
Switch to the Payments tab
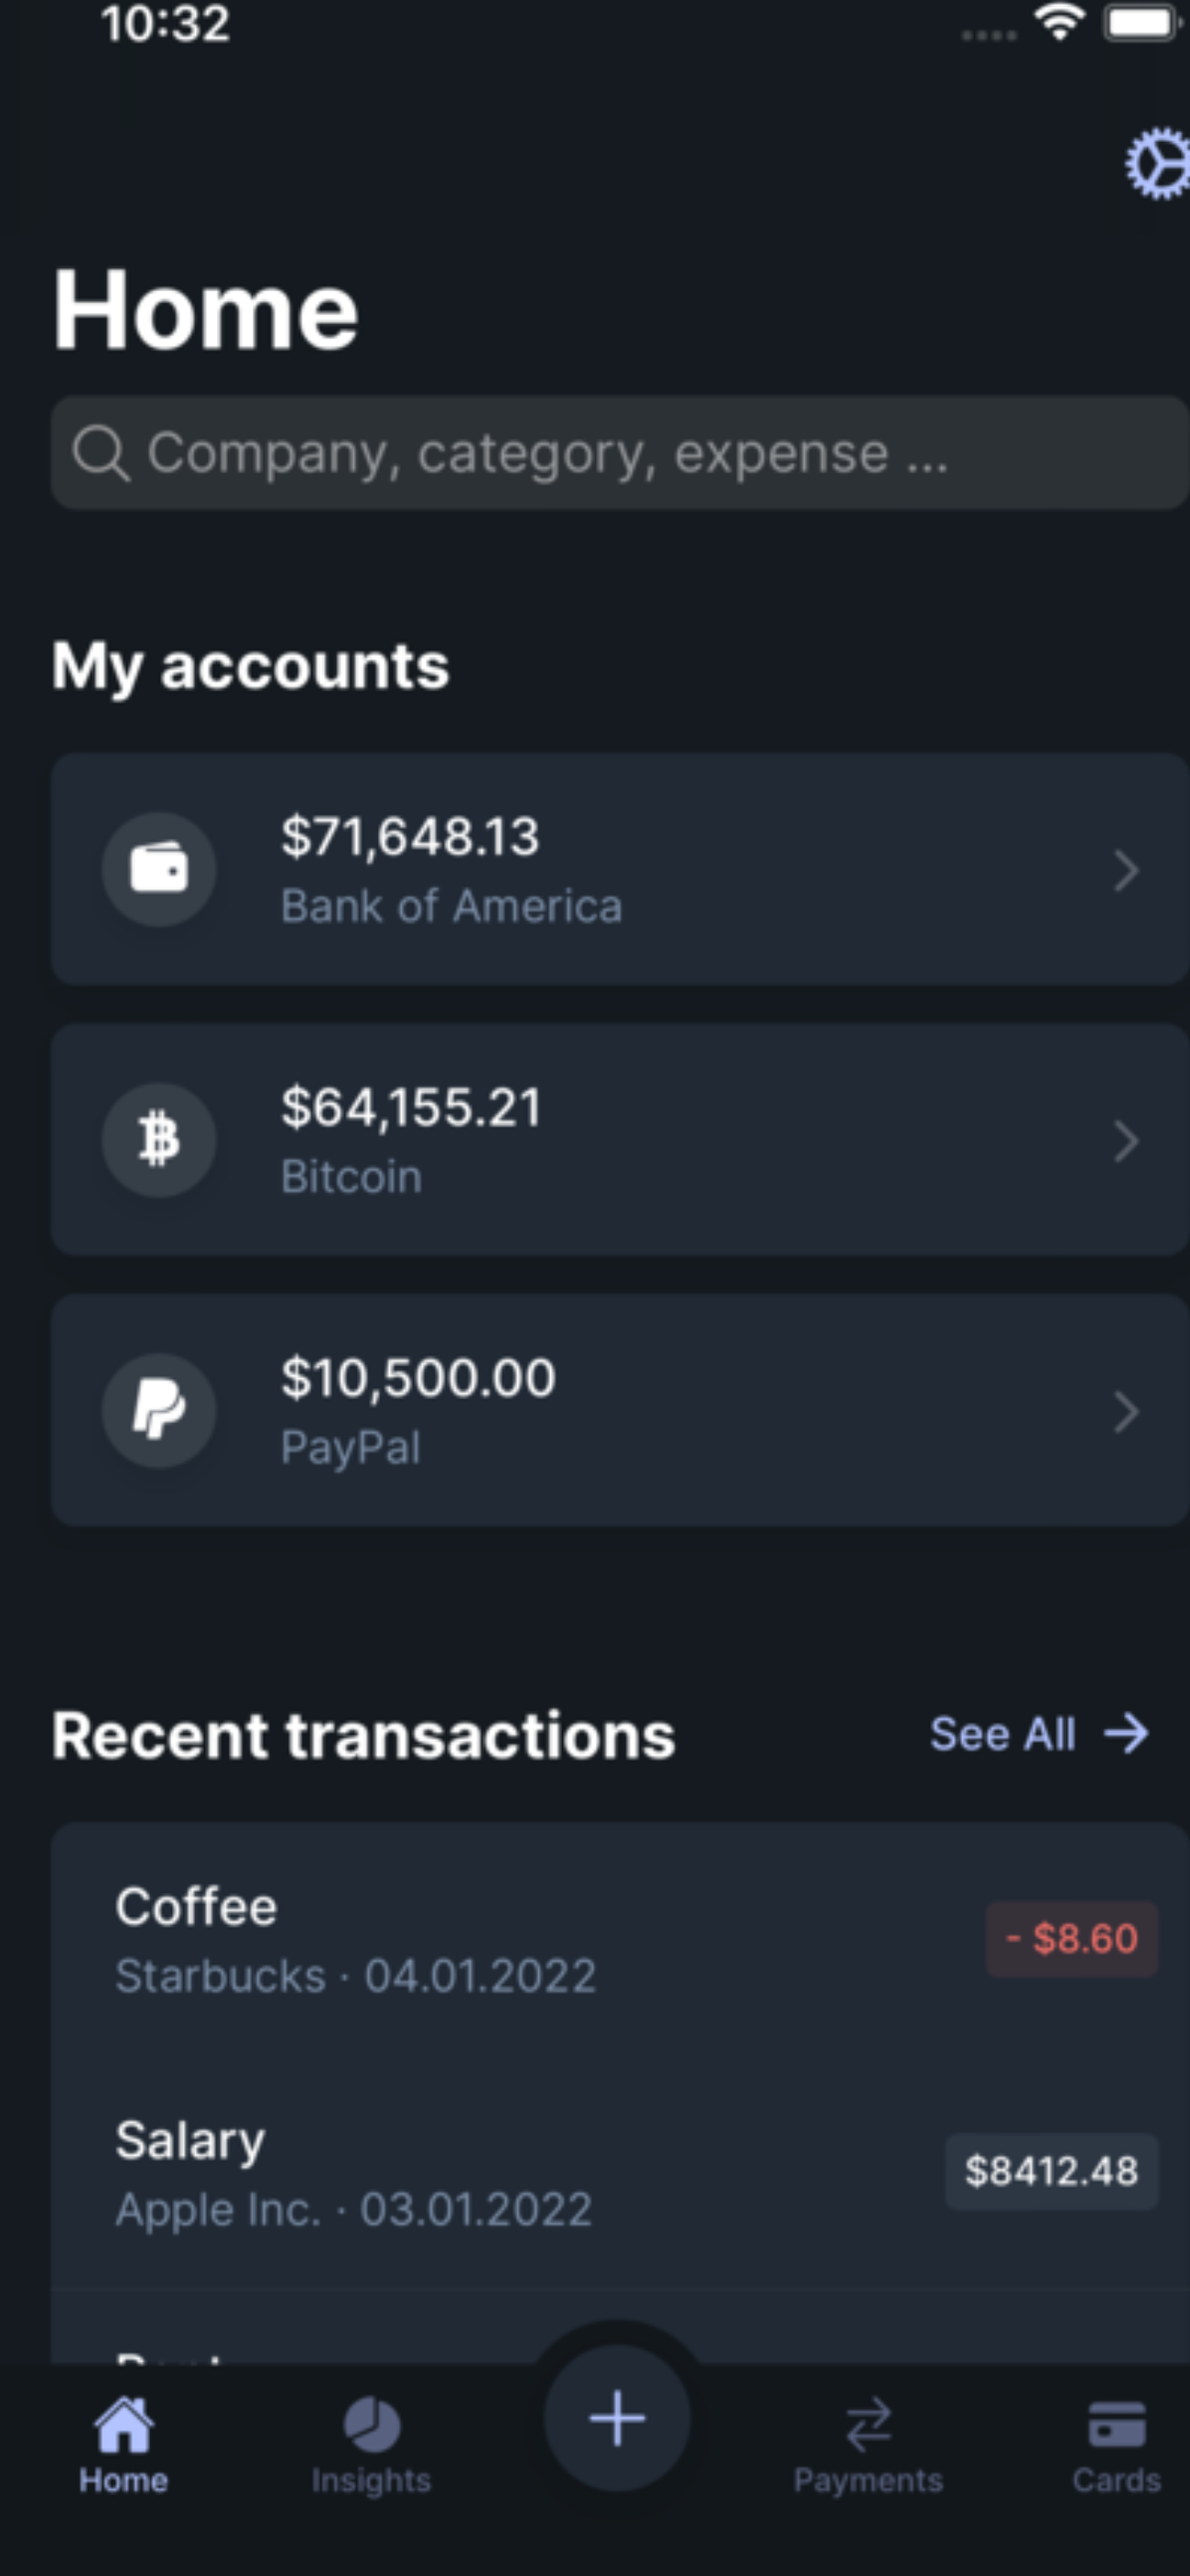tap(868, 2443)
